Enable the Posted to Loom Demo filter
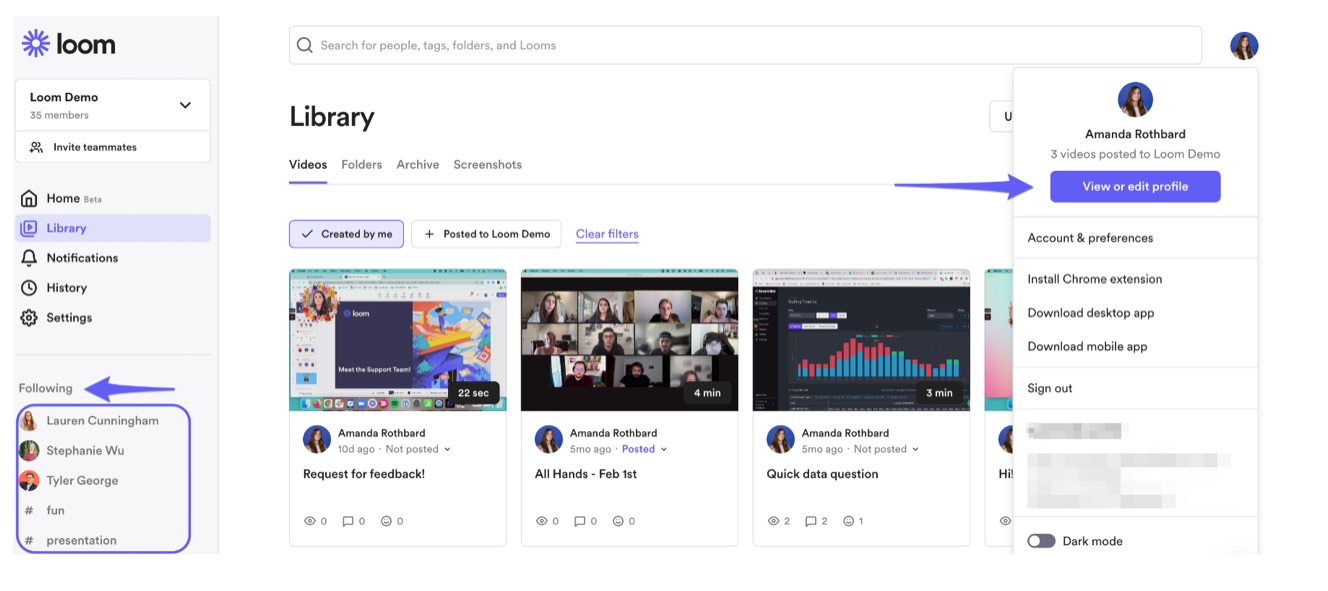This screenshot has width=1328, height=591. pos(486,234)
